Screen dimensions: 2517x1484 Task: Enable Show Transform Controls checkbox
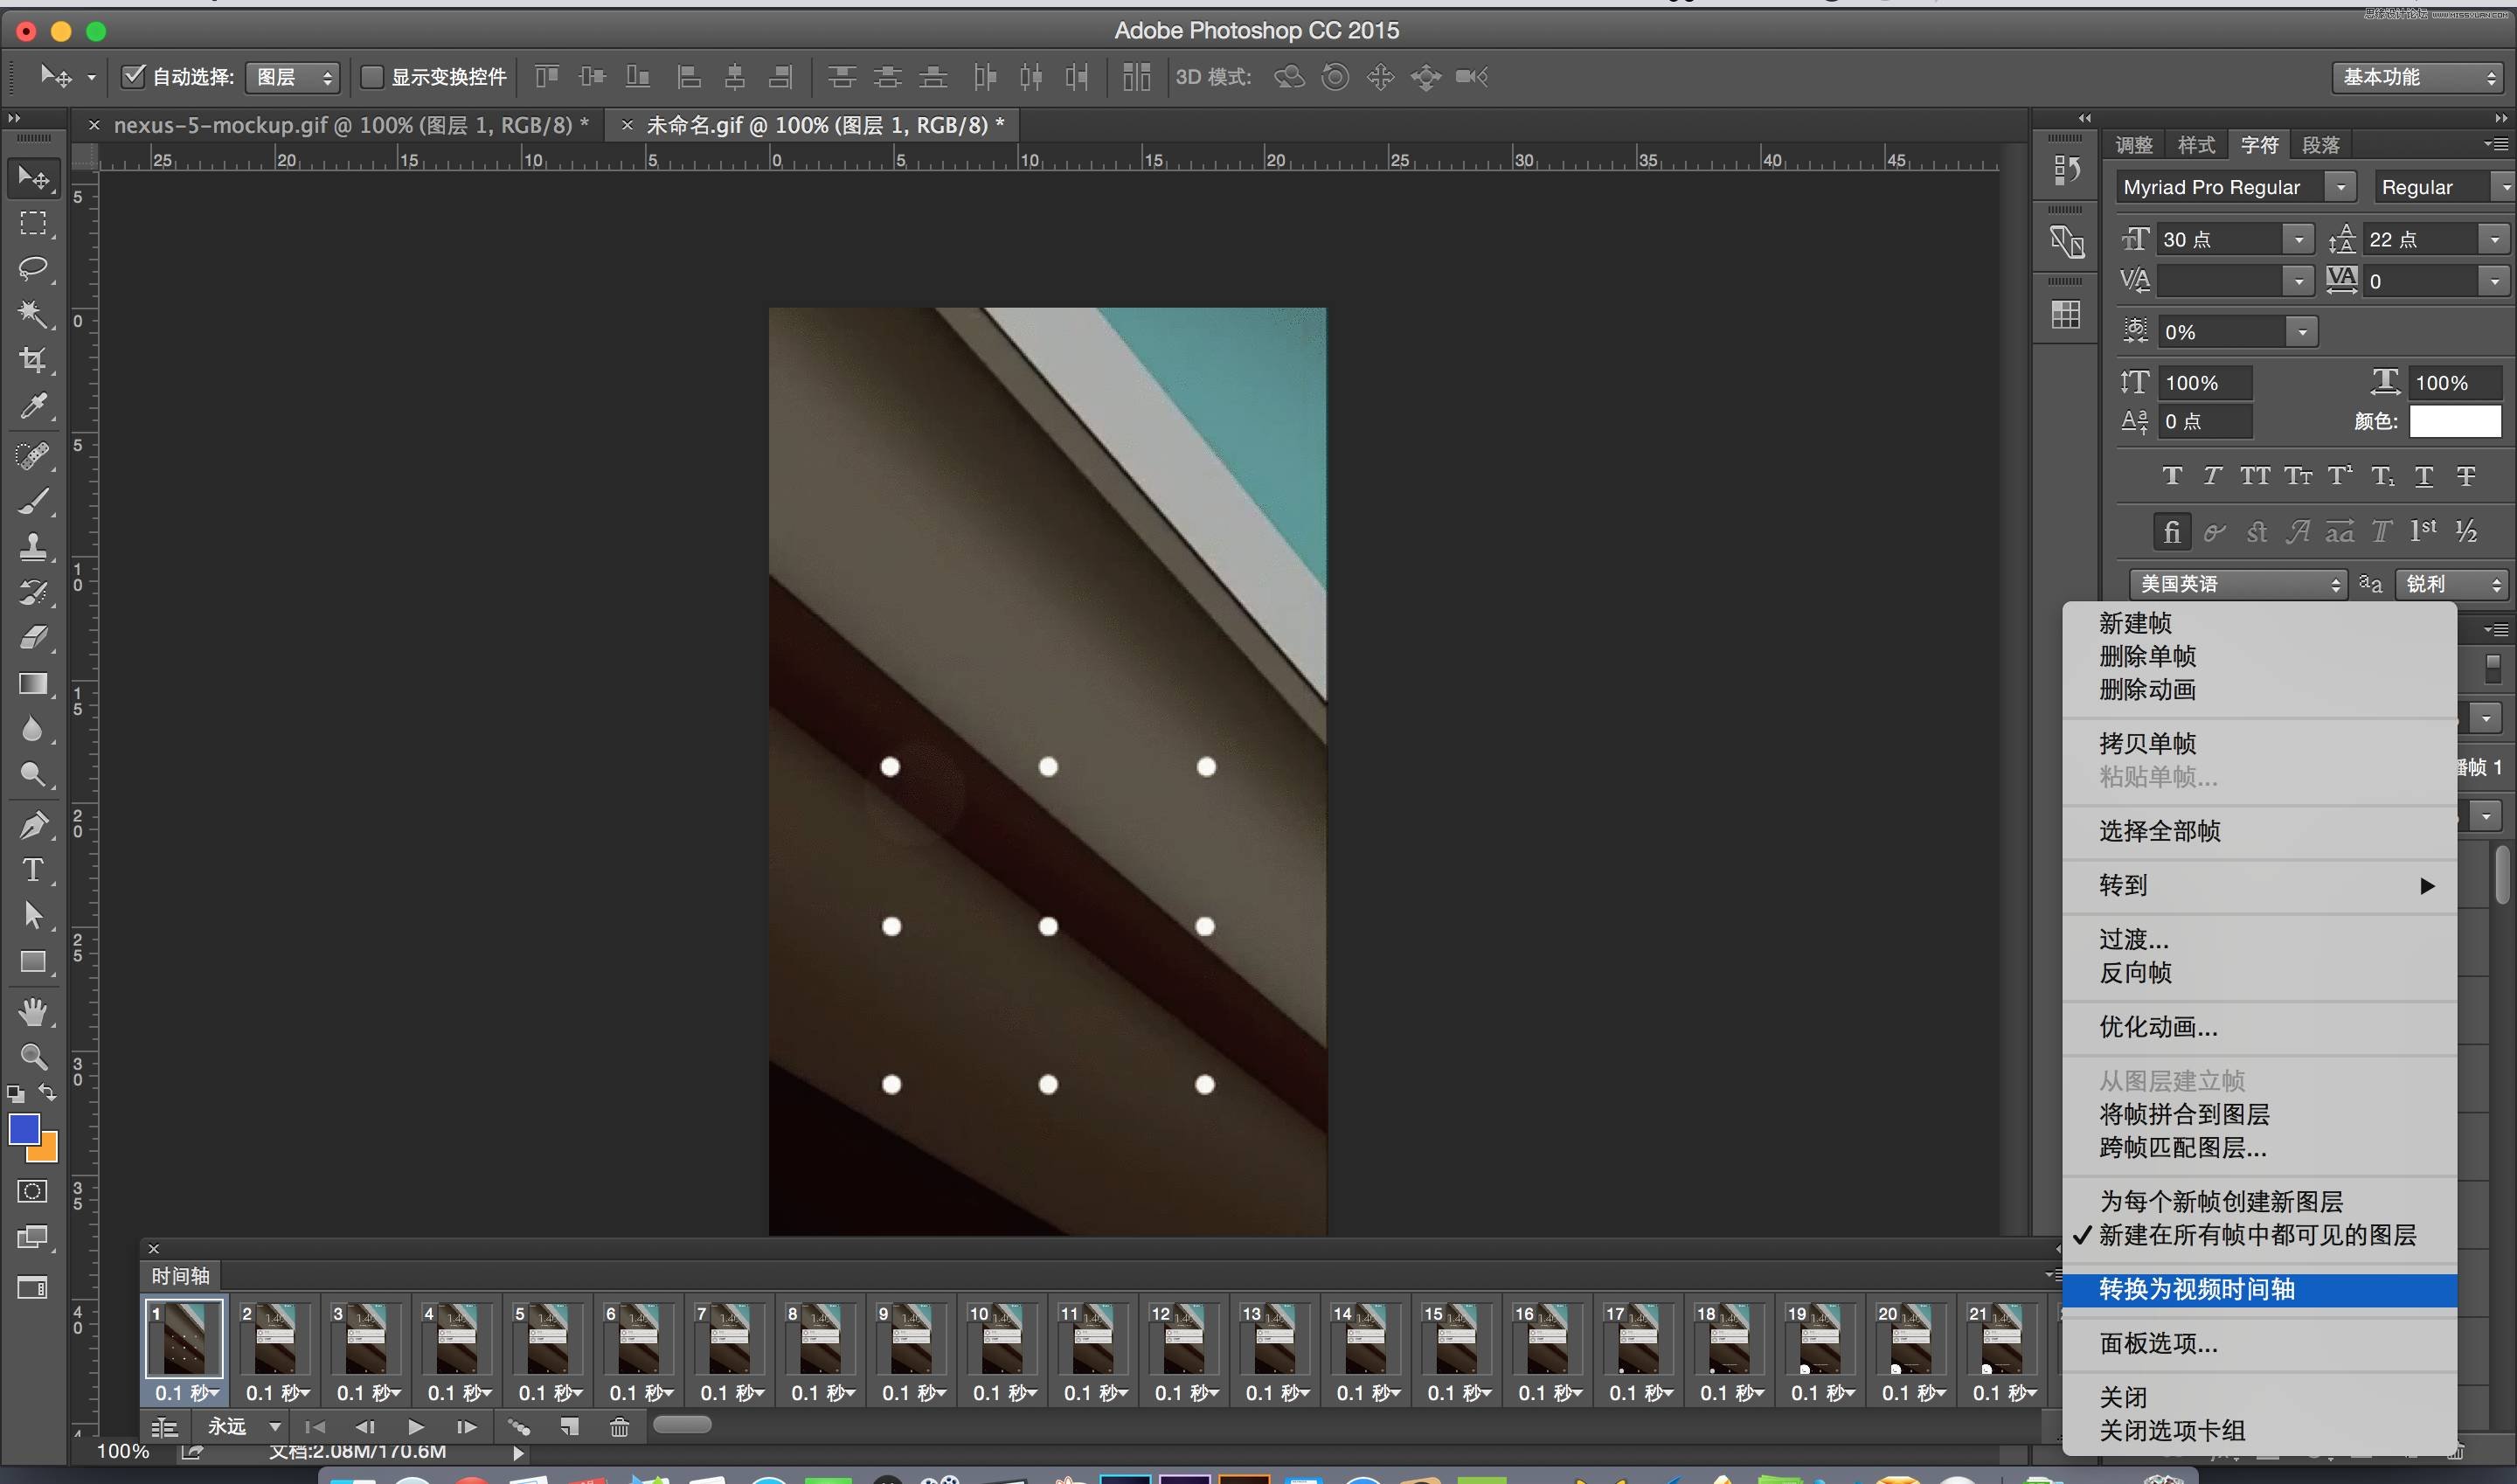[x=371, y=77]
